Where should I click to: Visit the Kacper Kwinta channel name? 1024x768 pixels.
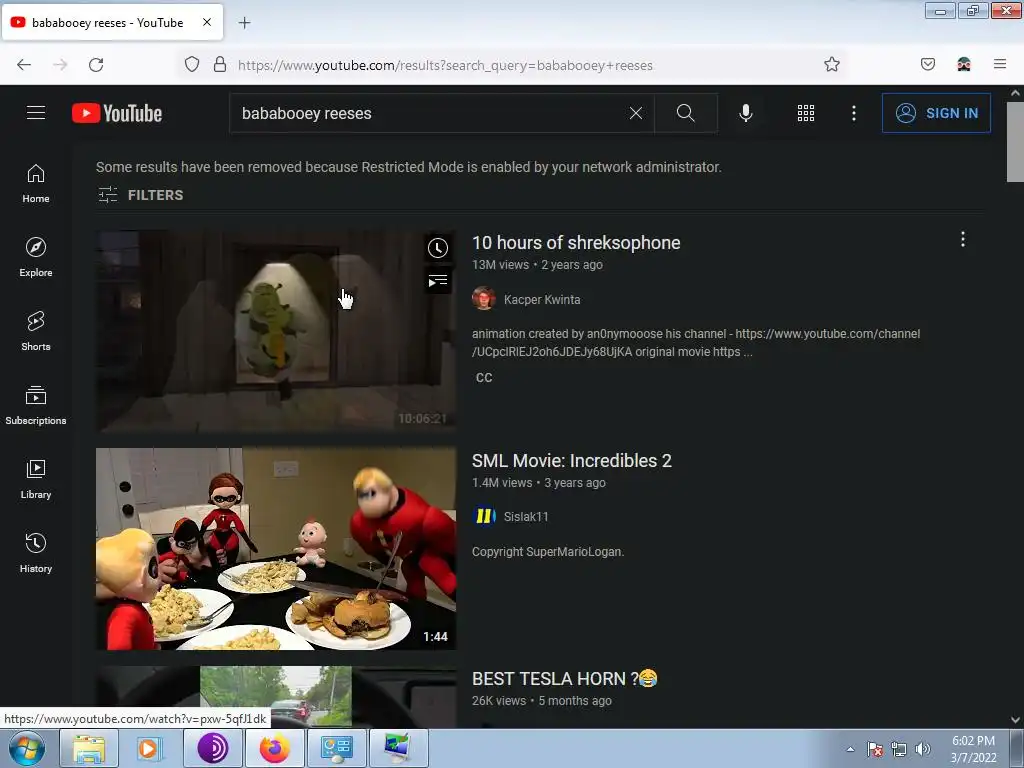(542, 299)
